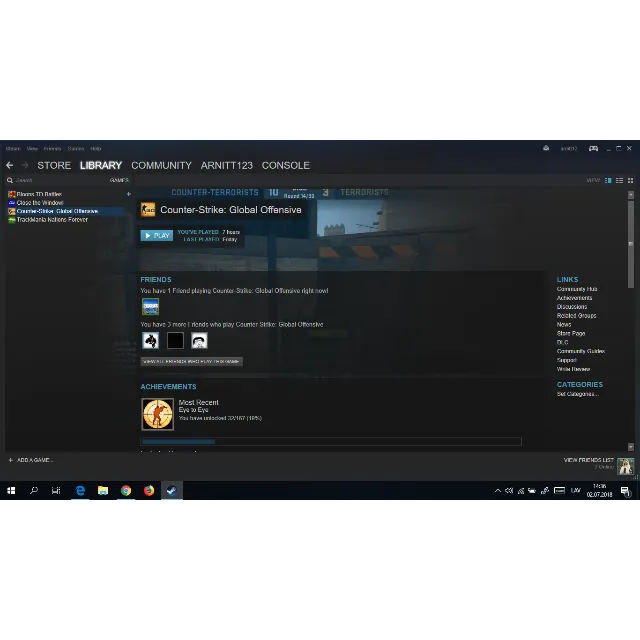640x640 pixels.
Task: Open the Help menu
Action: click(96, 149)
